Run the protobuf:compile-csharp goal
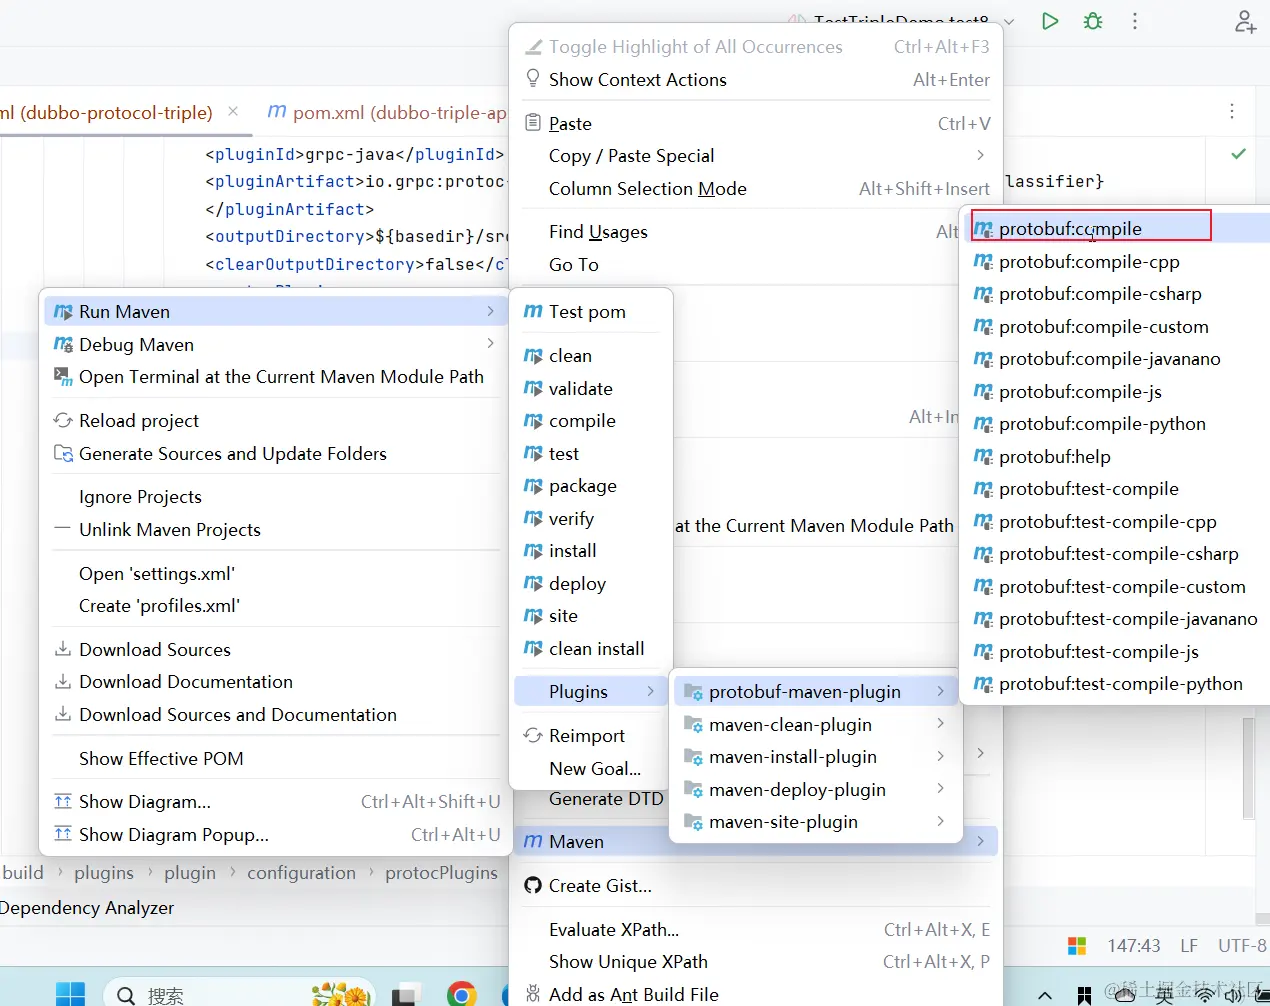1270x1006 pixels. (1117, 294)
